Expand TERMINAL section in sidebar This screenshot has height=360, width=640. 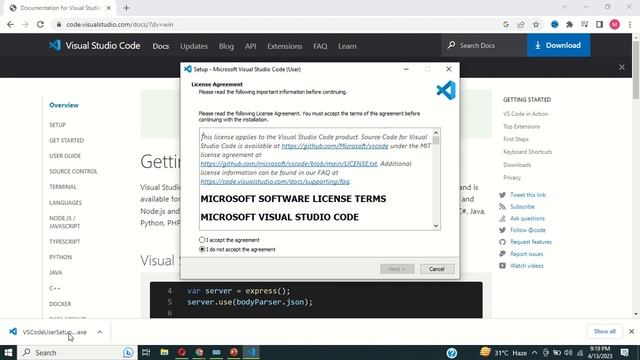point(63,187)
